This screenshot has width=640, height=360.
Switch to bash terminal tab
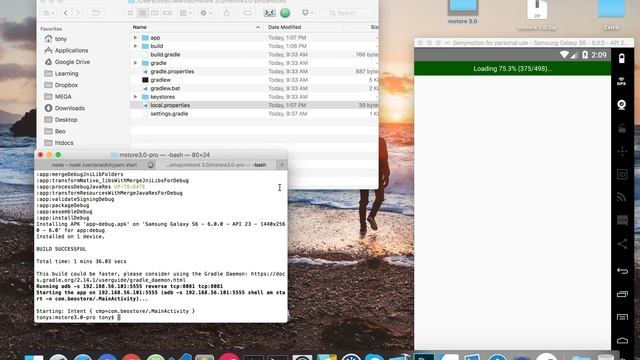(216, 165)
